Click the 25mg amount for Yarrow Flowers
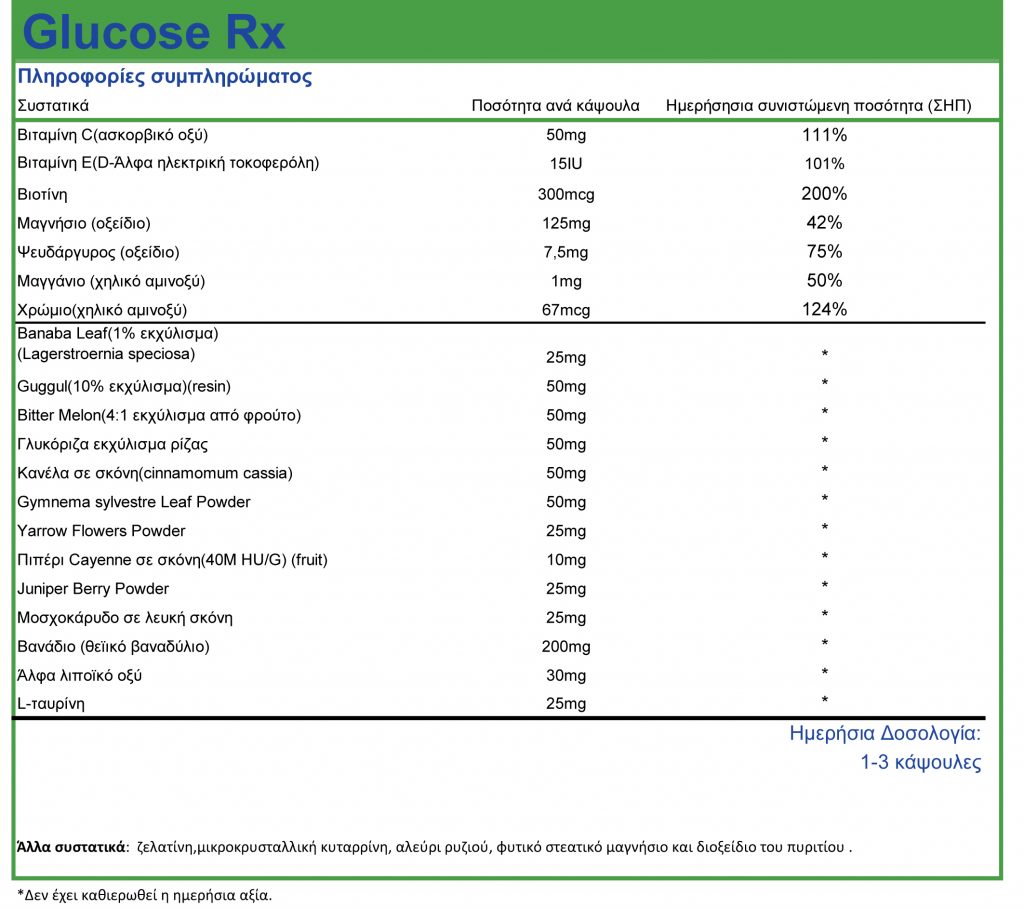Viewport: 1024px width, 908px height. [x=566, y=531]
